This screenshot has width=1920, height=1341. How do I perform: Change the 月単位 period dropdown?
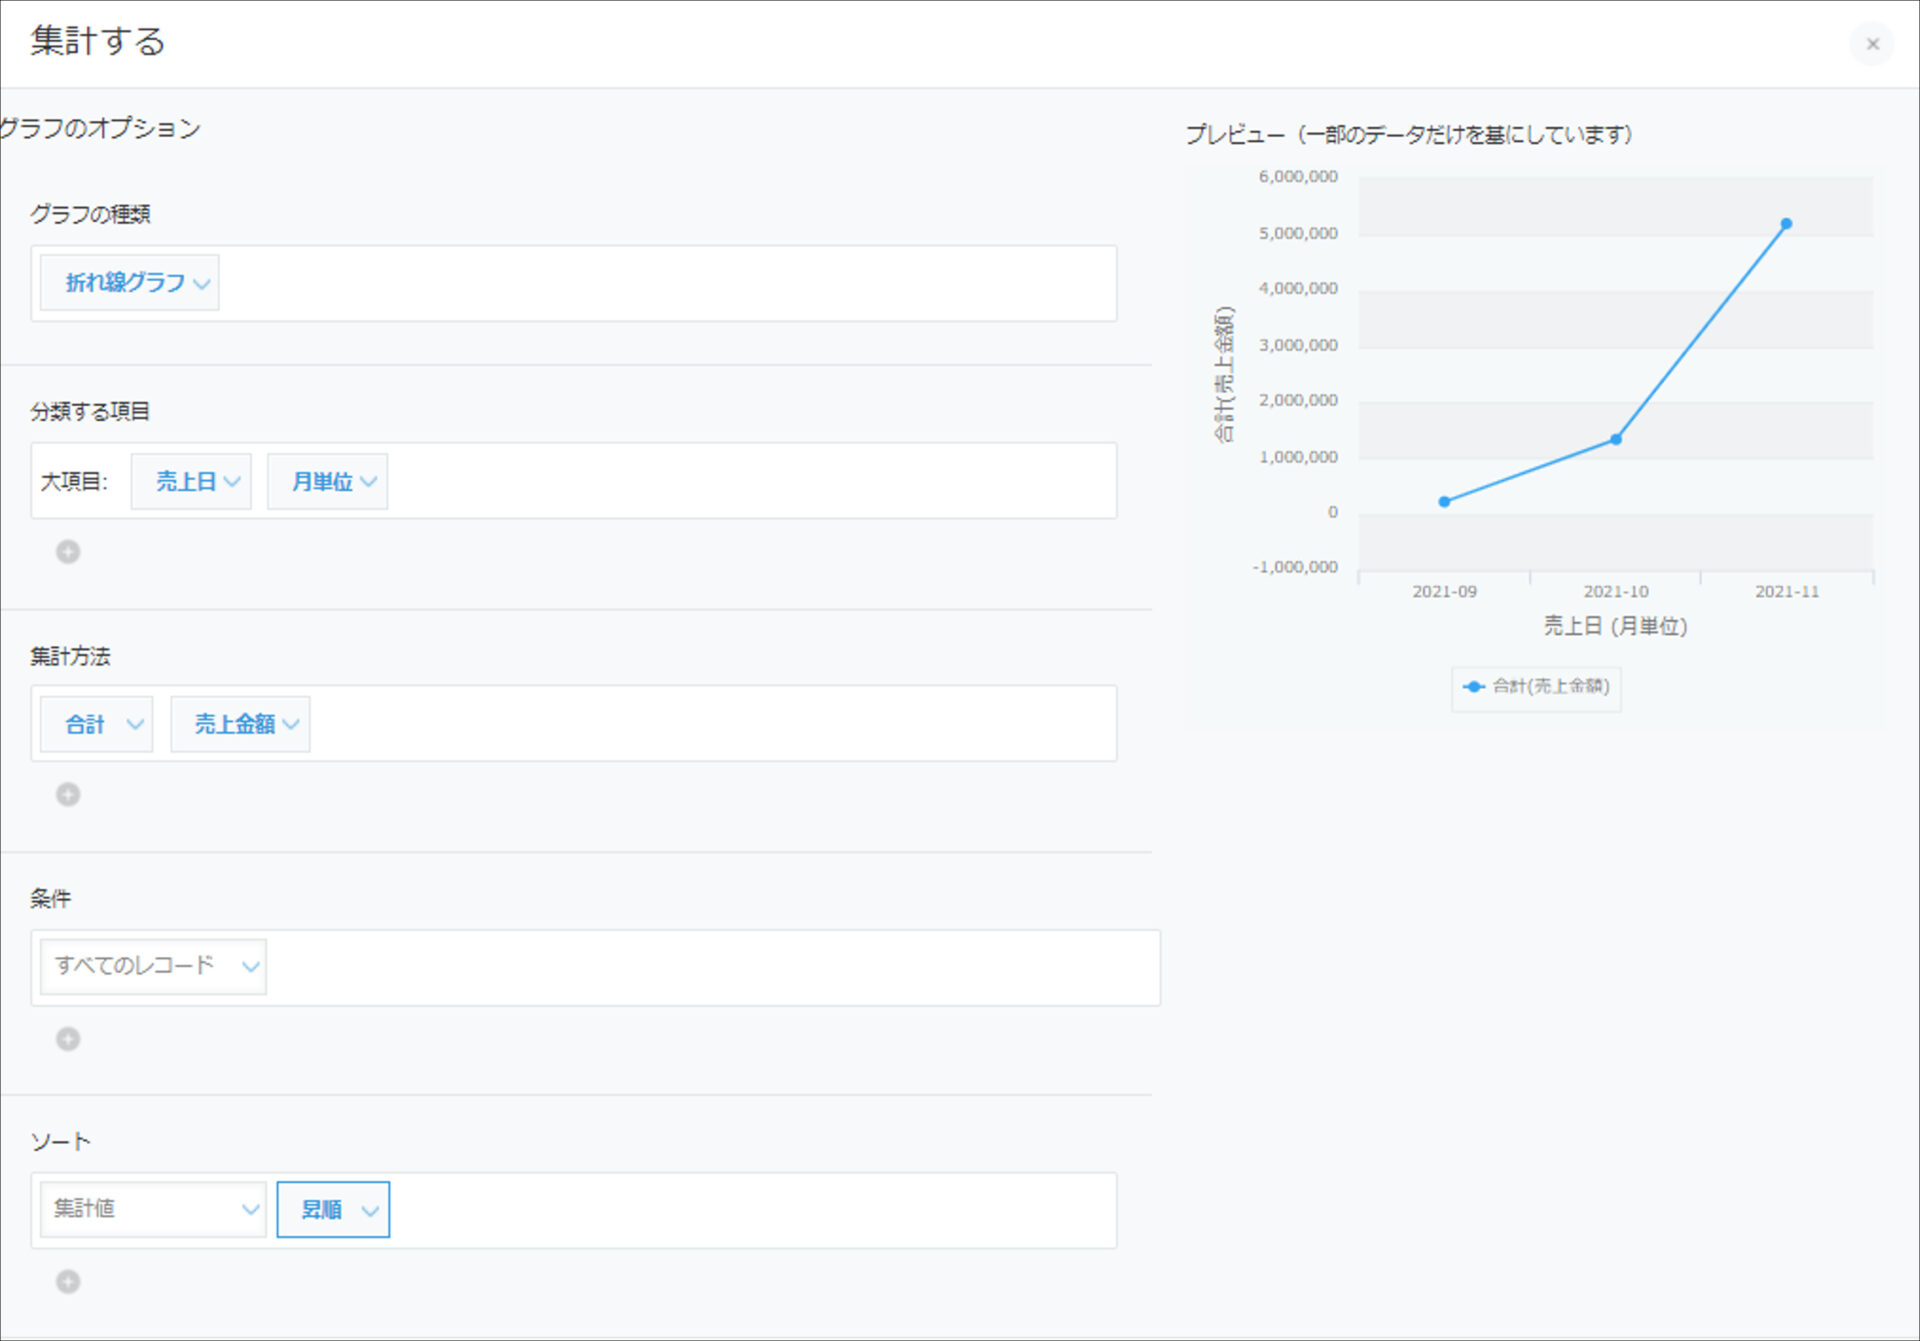(328, 482)
